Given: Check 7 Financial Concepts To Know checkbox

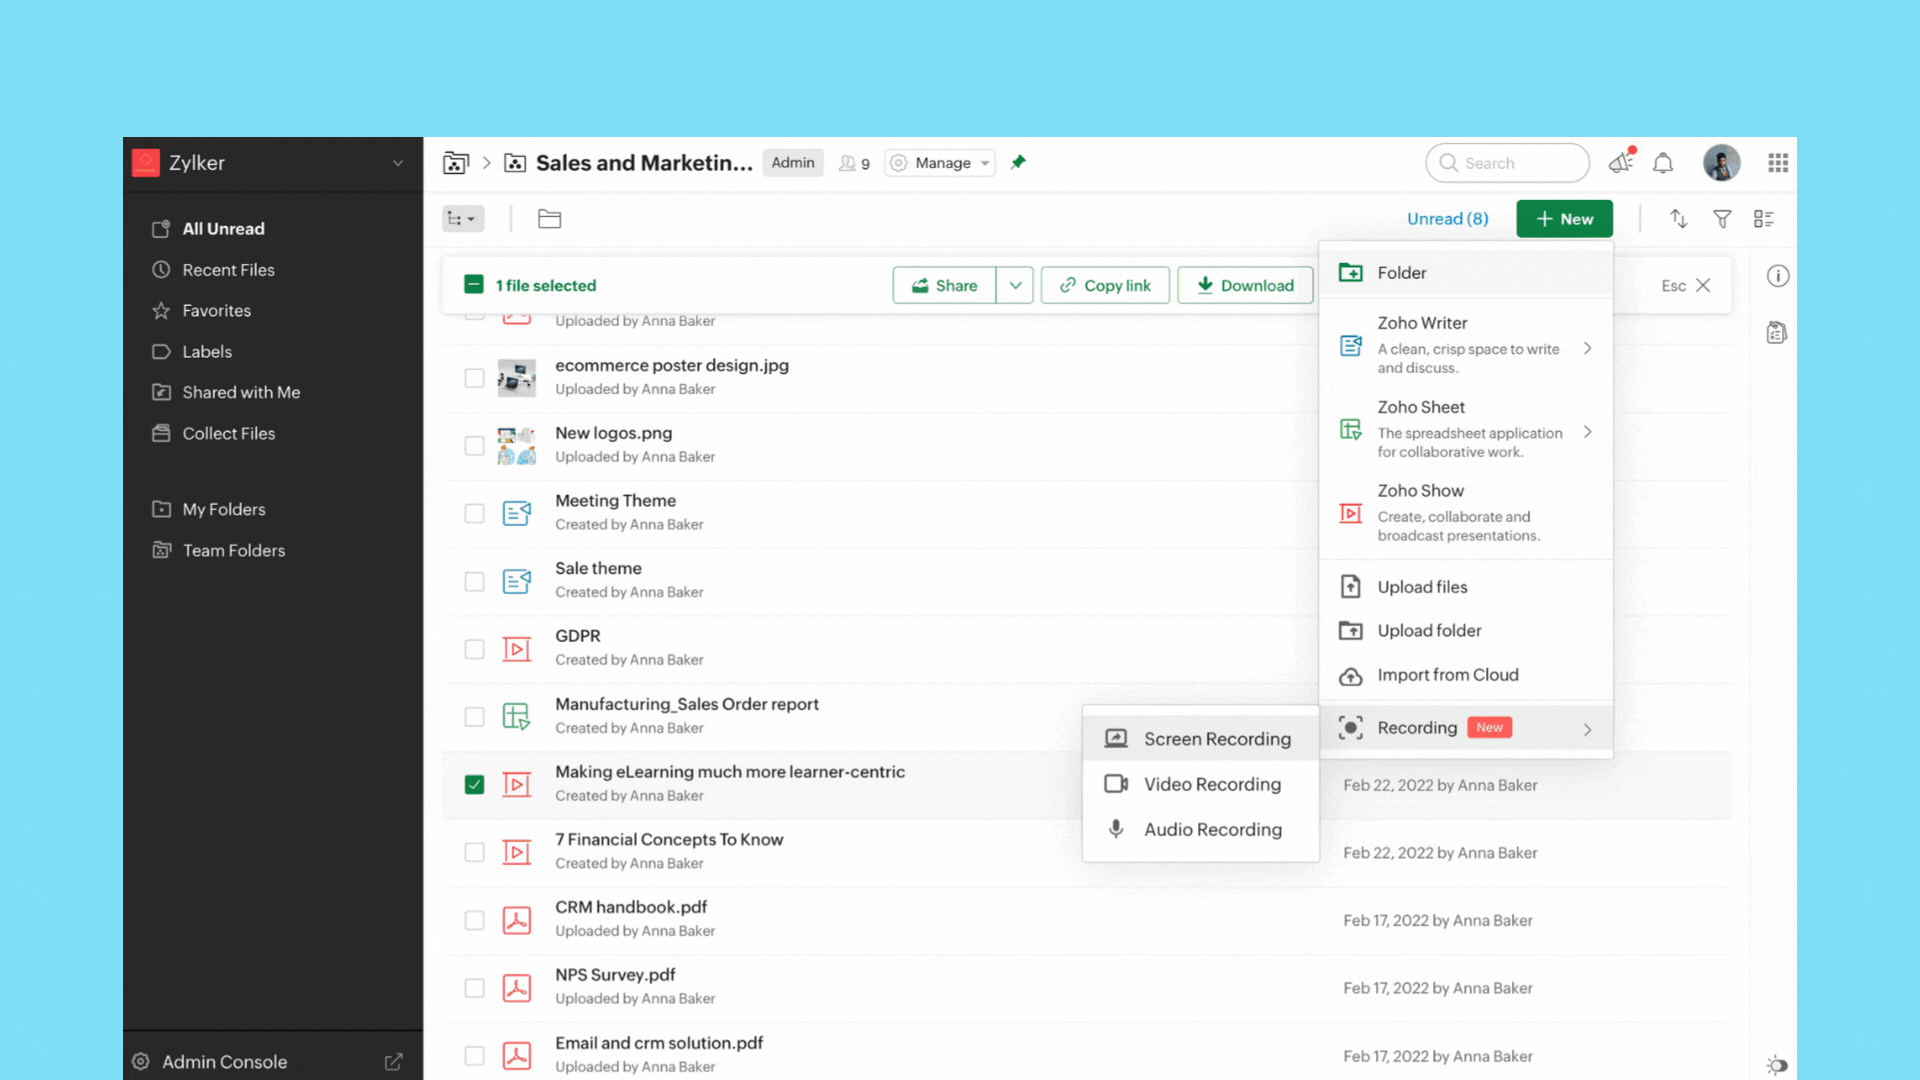Looking at the screenshot, I should pyautogui.click(x=474, y=852).
